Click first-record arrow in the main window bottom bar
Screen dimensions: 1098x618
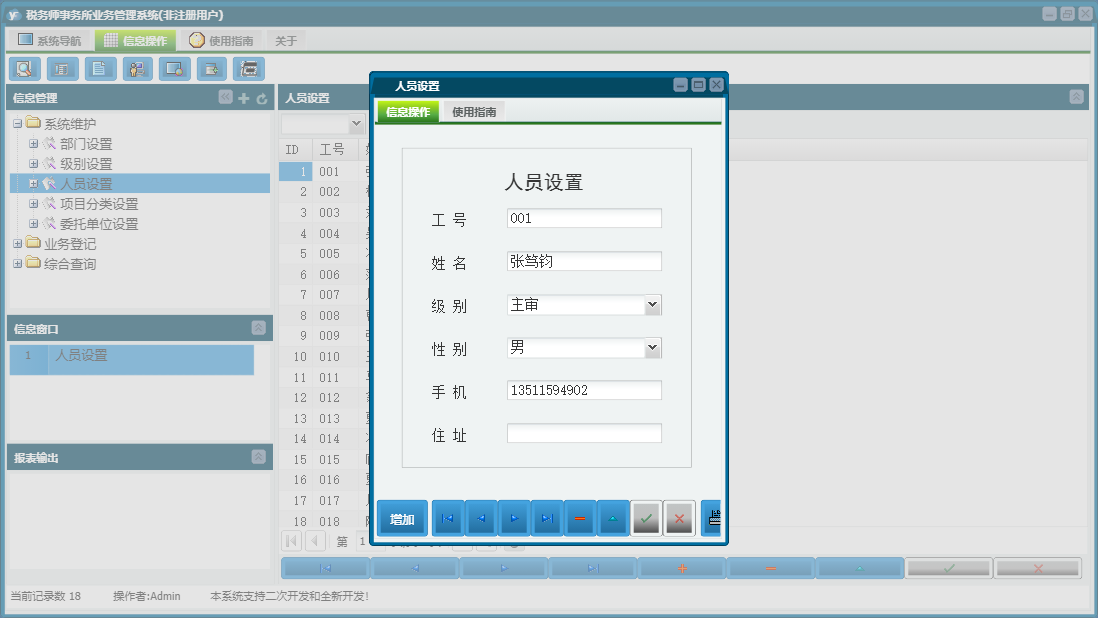coord(326,568)
